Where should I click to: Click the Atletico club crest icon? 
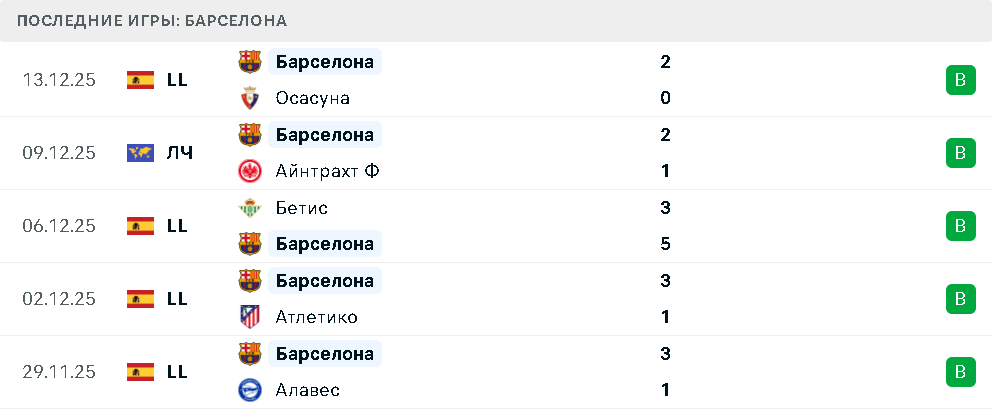click(249, 317)
